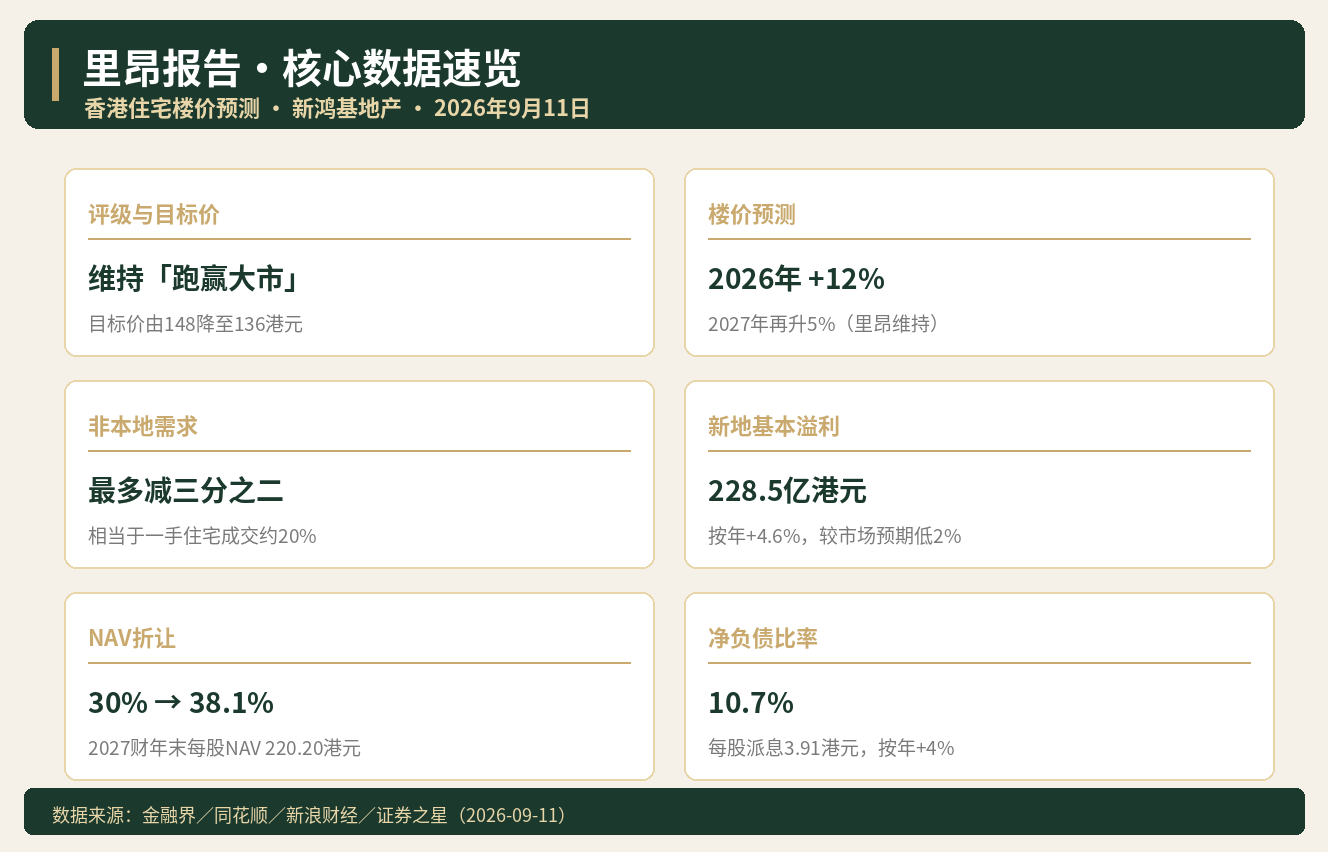The height and width of the screenshot is (852, 1328).
Task: Select the text 维持「跑赢大市」
Action: click(x=195, y=279)
